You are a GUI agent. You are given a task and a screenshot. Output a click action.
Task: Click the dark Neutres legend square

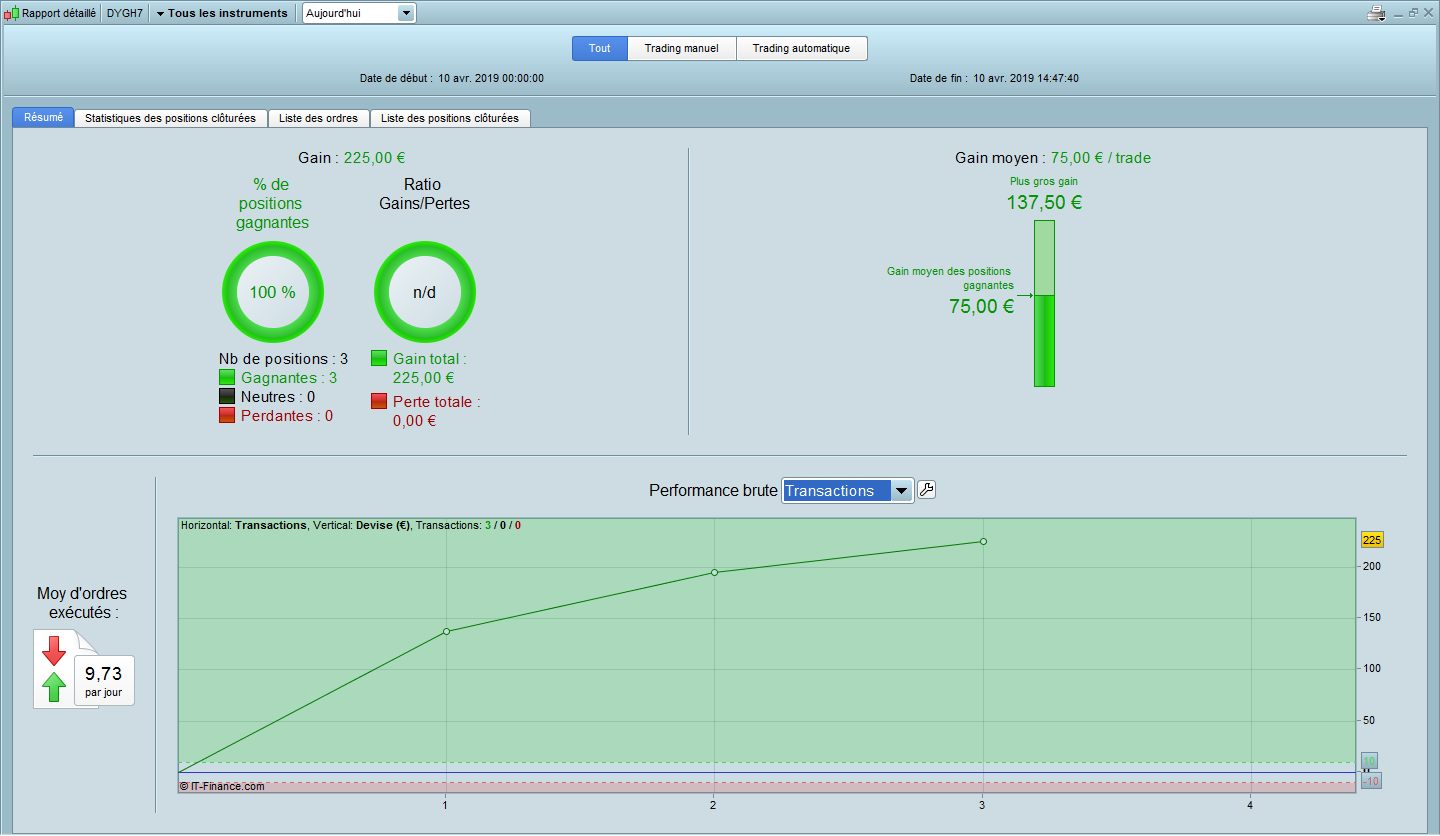227,397
